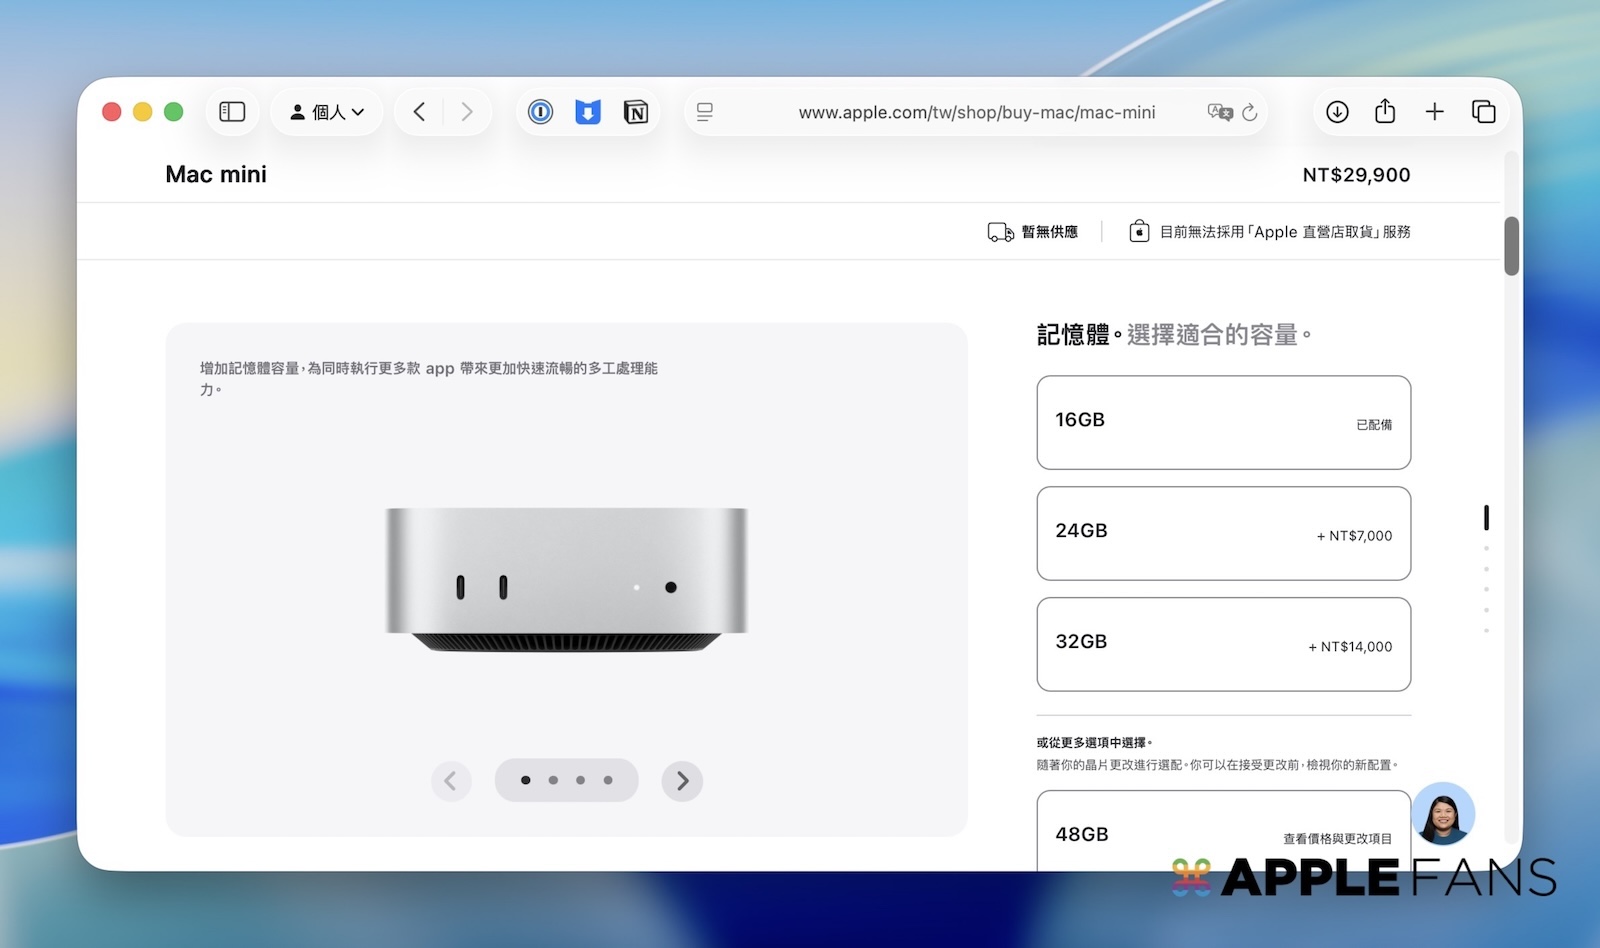
Task: Open a new tab
Action: coord(1435,112)
